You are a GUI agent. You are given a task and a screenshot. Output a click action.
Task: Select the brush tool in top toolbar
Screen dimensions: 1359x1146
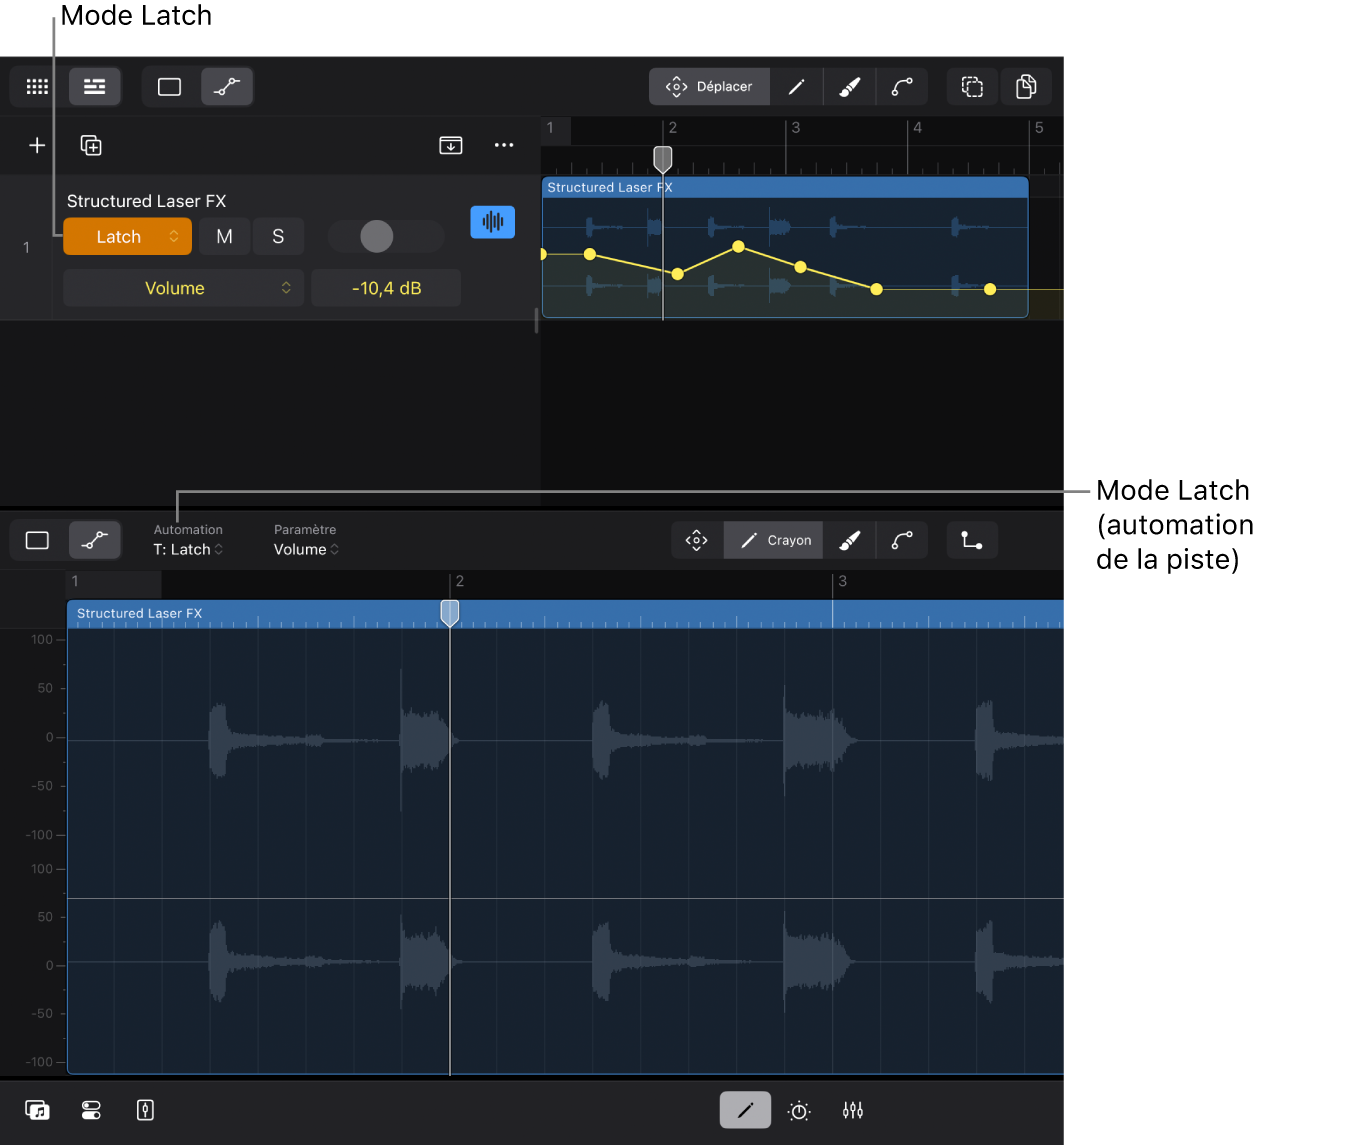850,87
